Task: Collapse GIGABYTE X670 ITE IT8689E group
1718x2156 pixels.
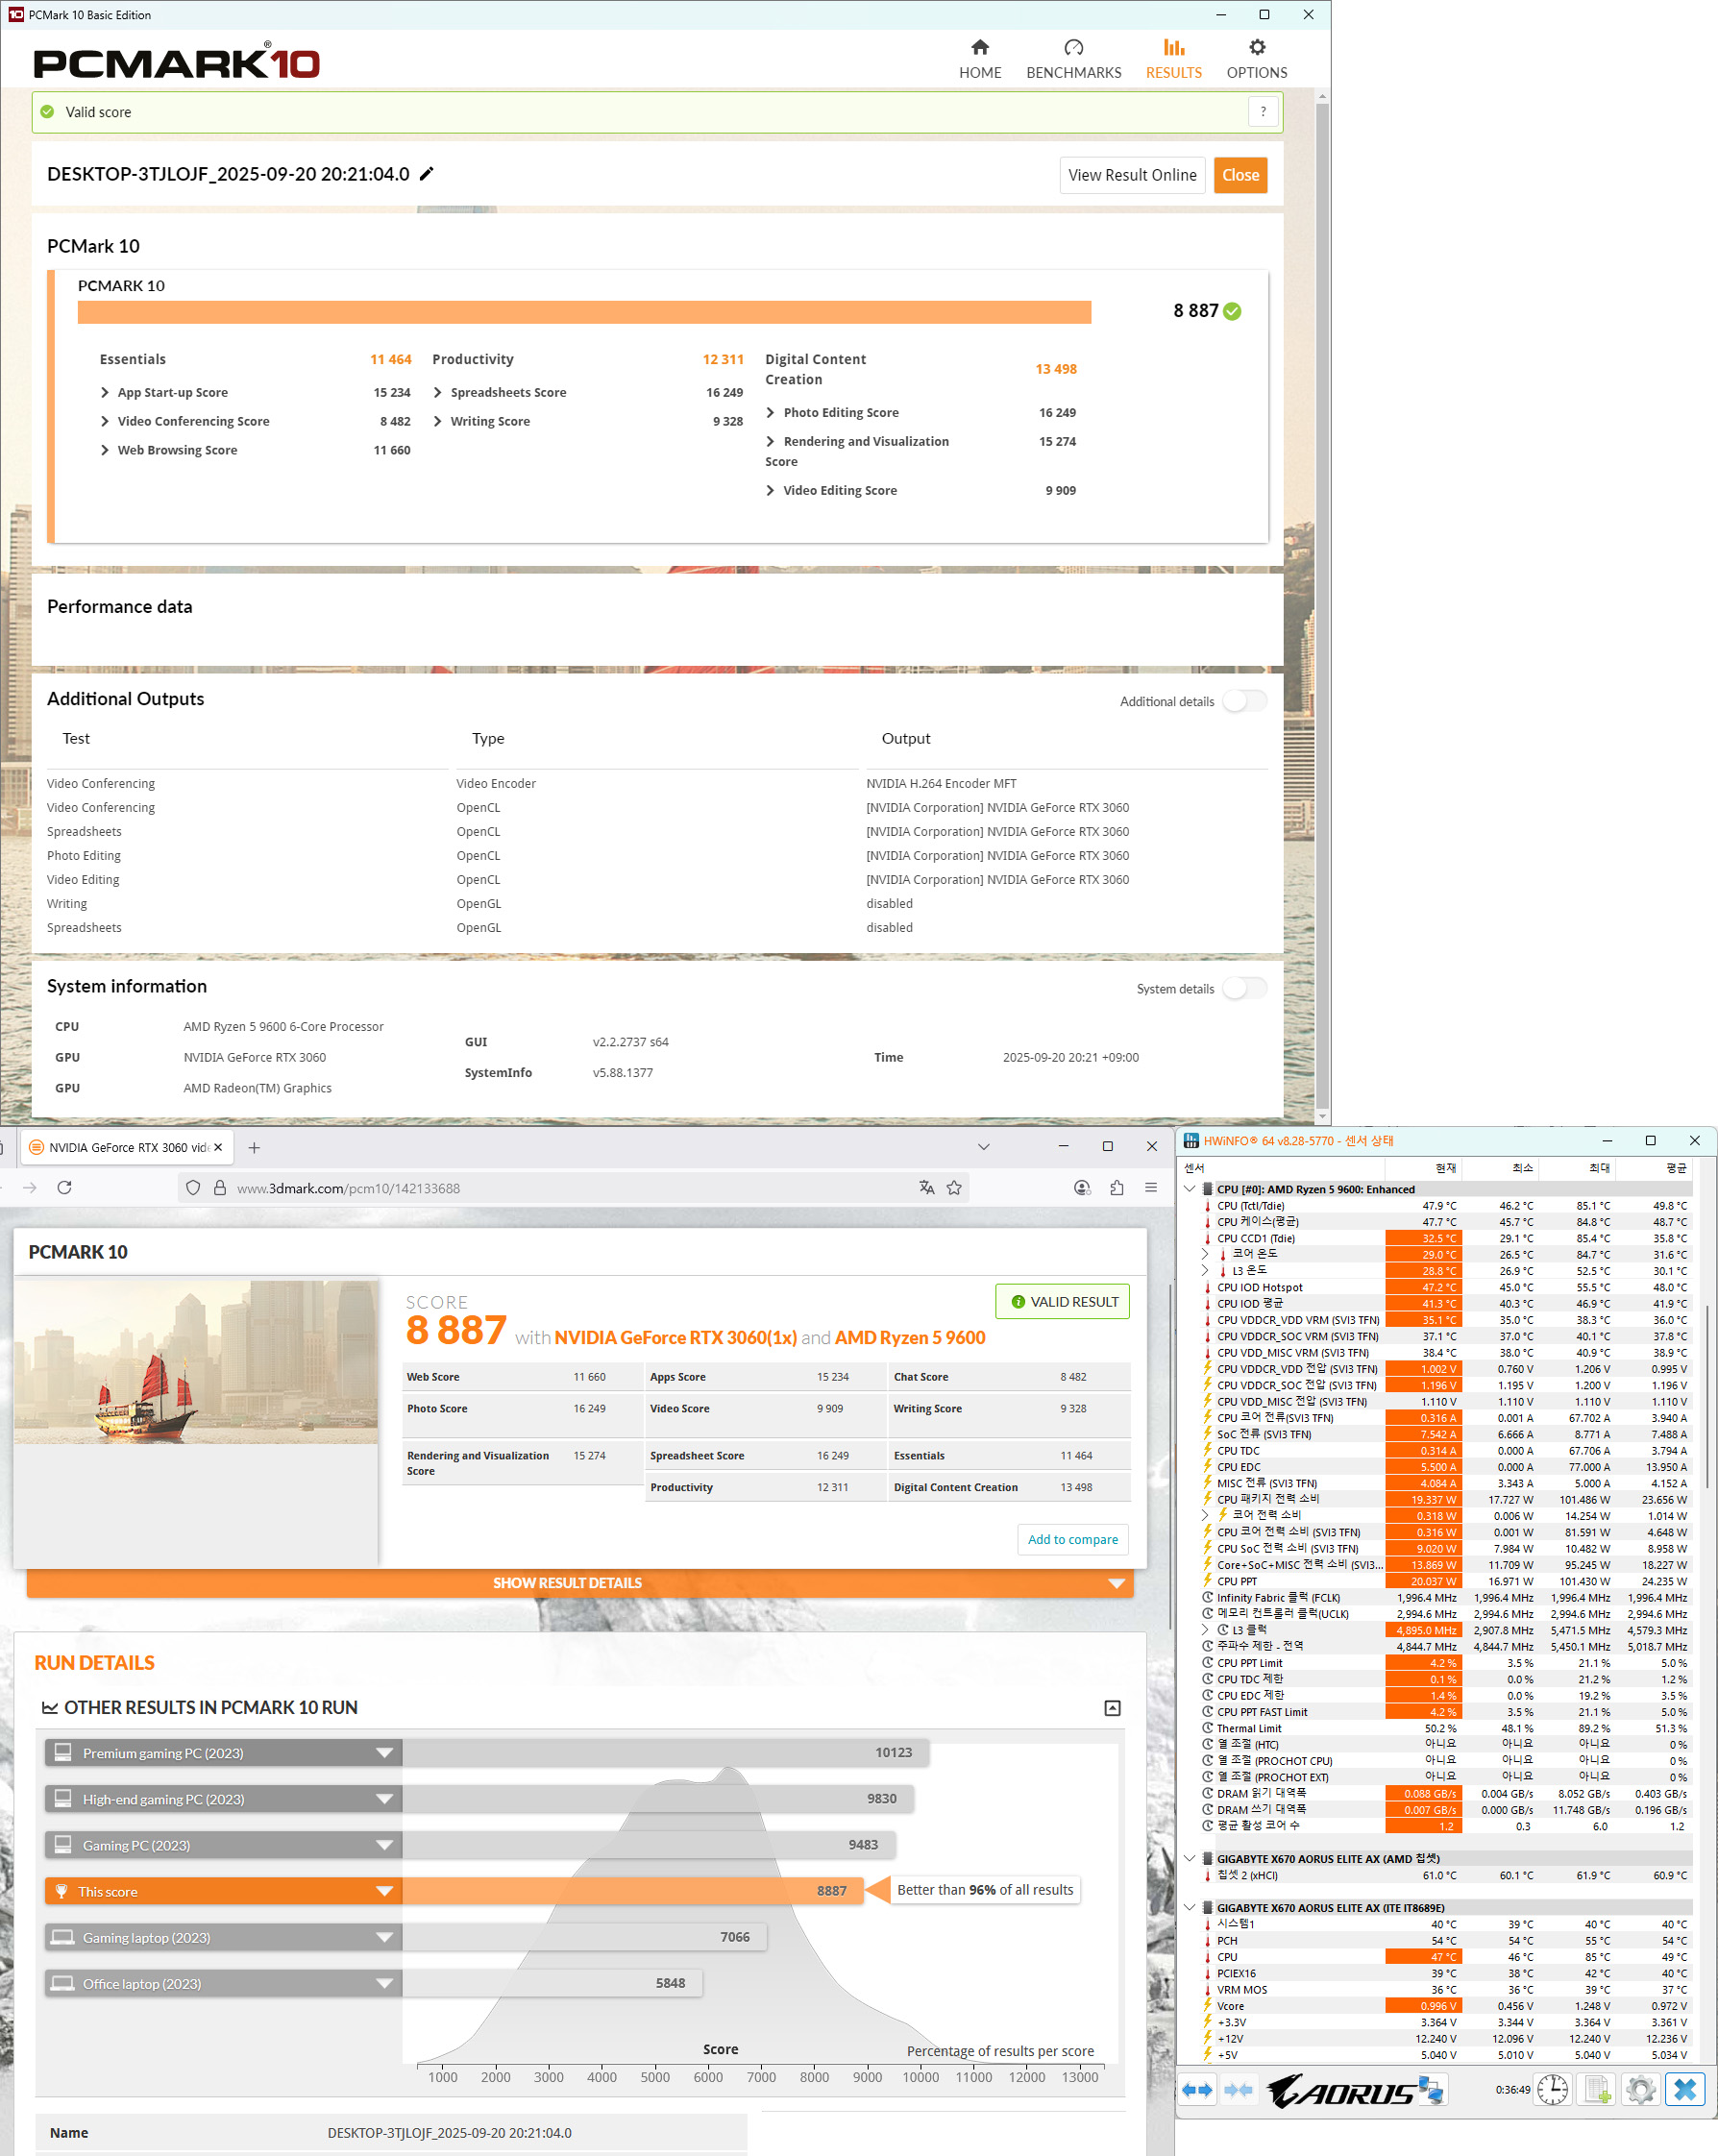Action: click(x=1190, y=1907)
